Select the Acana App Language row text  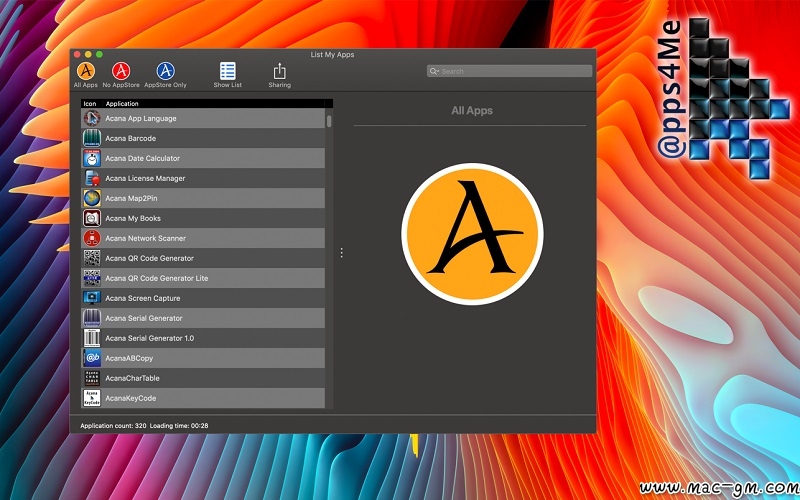pyautogui.click(x=141, y=118)
